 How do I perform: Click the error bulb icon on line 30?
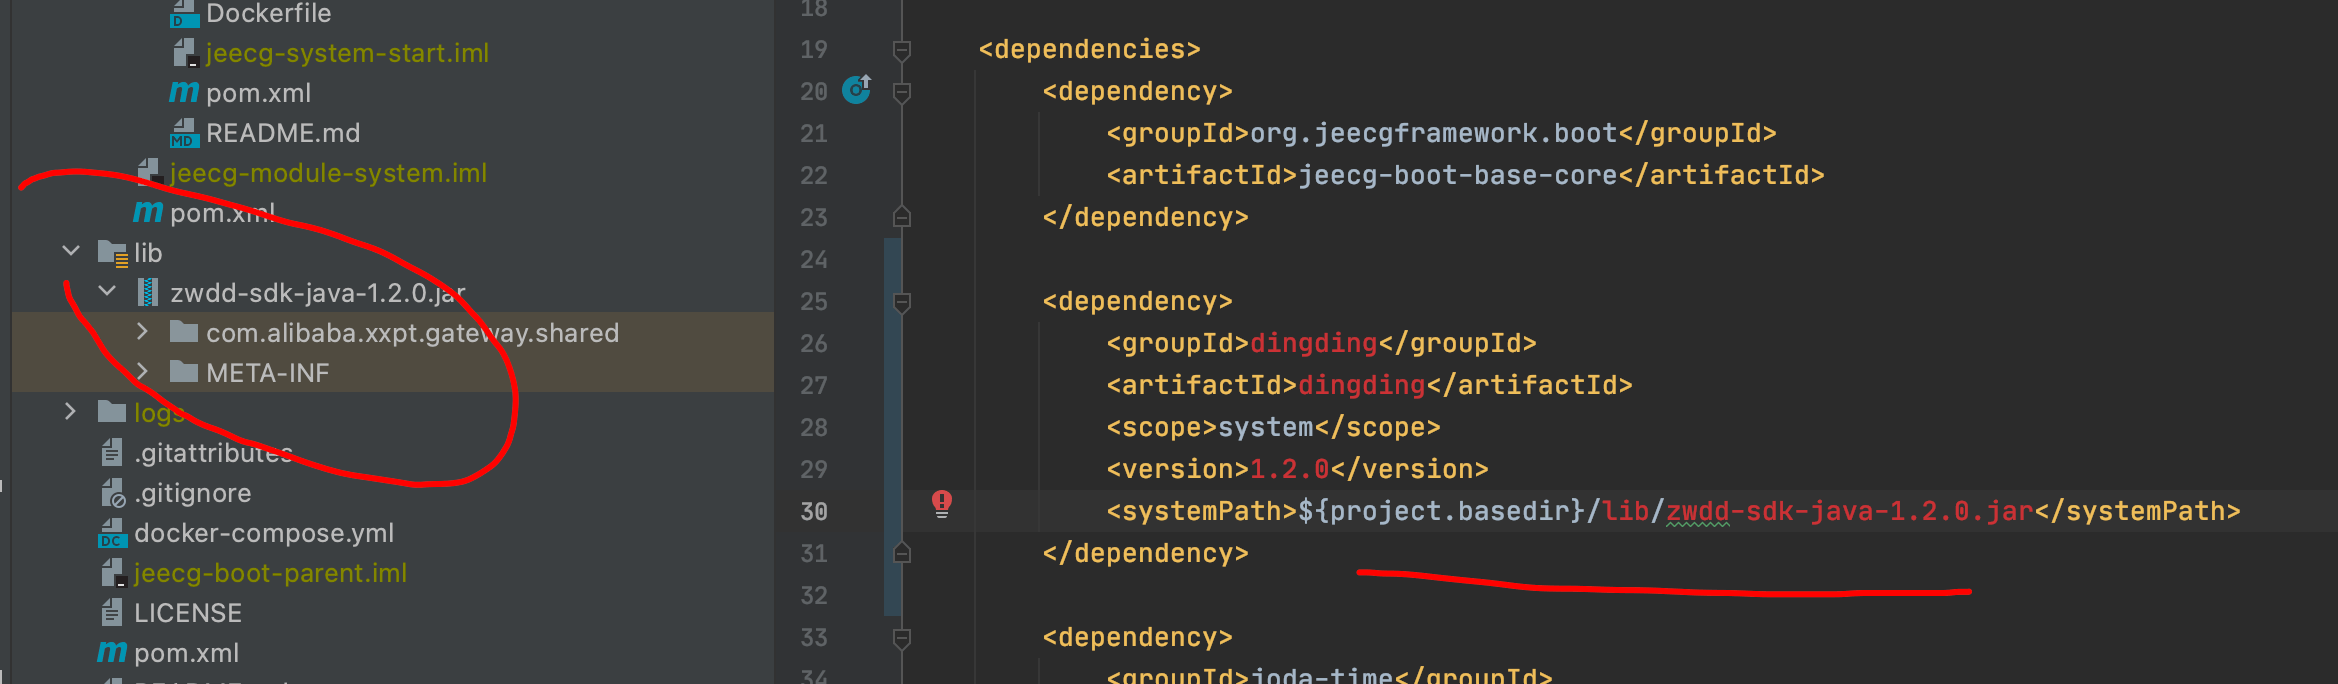941,503
